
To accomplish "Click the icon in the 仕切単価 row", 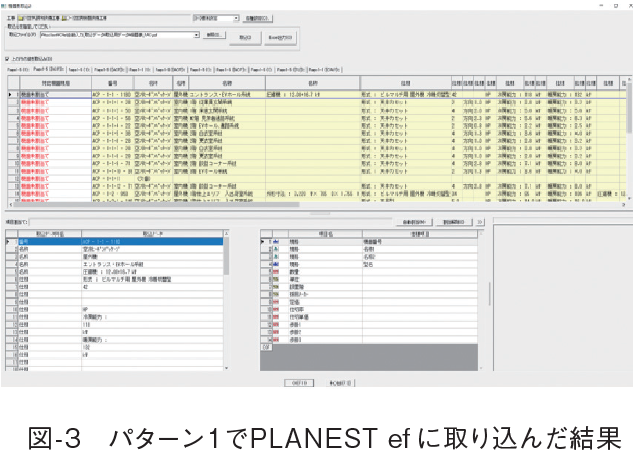I will (277, 317).
